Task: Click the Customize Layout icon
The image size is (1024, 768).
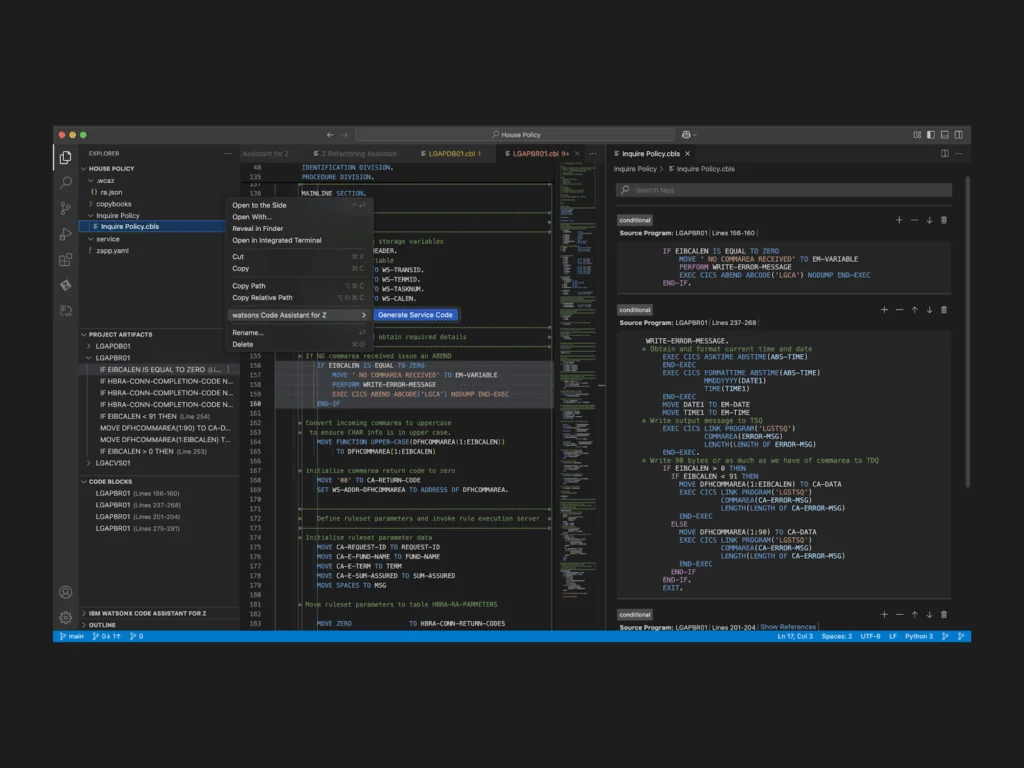Action: 917,135
